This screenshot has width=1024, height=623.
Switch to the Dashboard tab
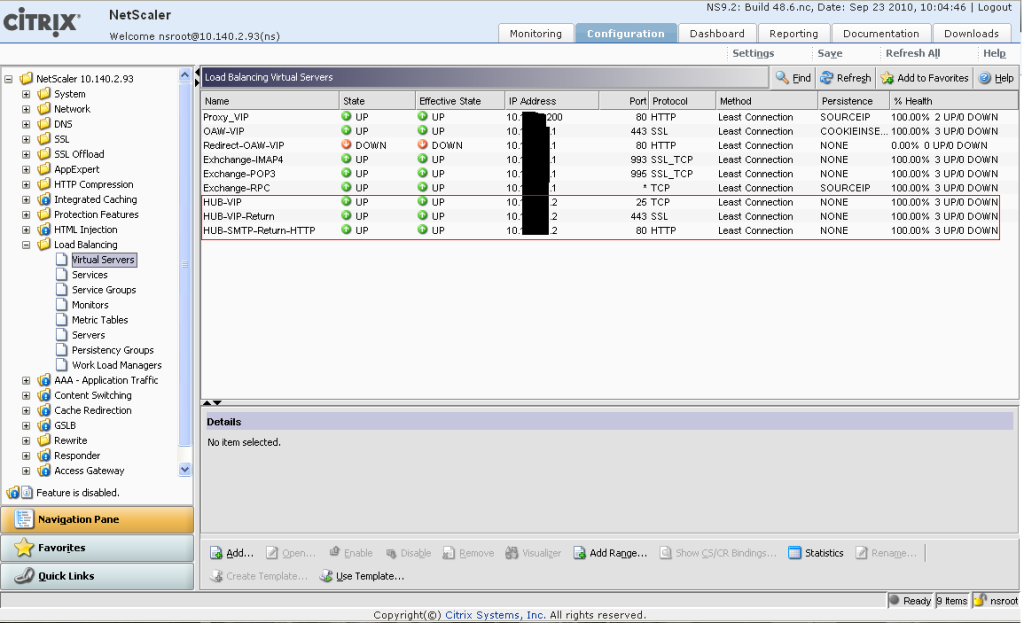717,33
